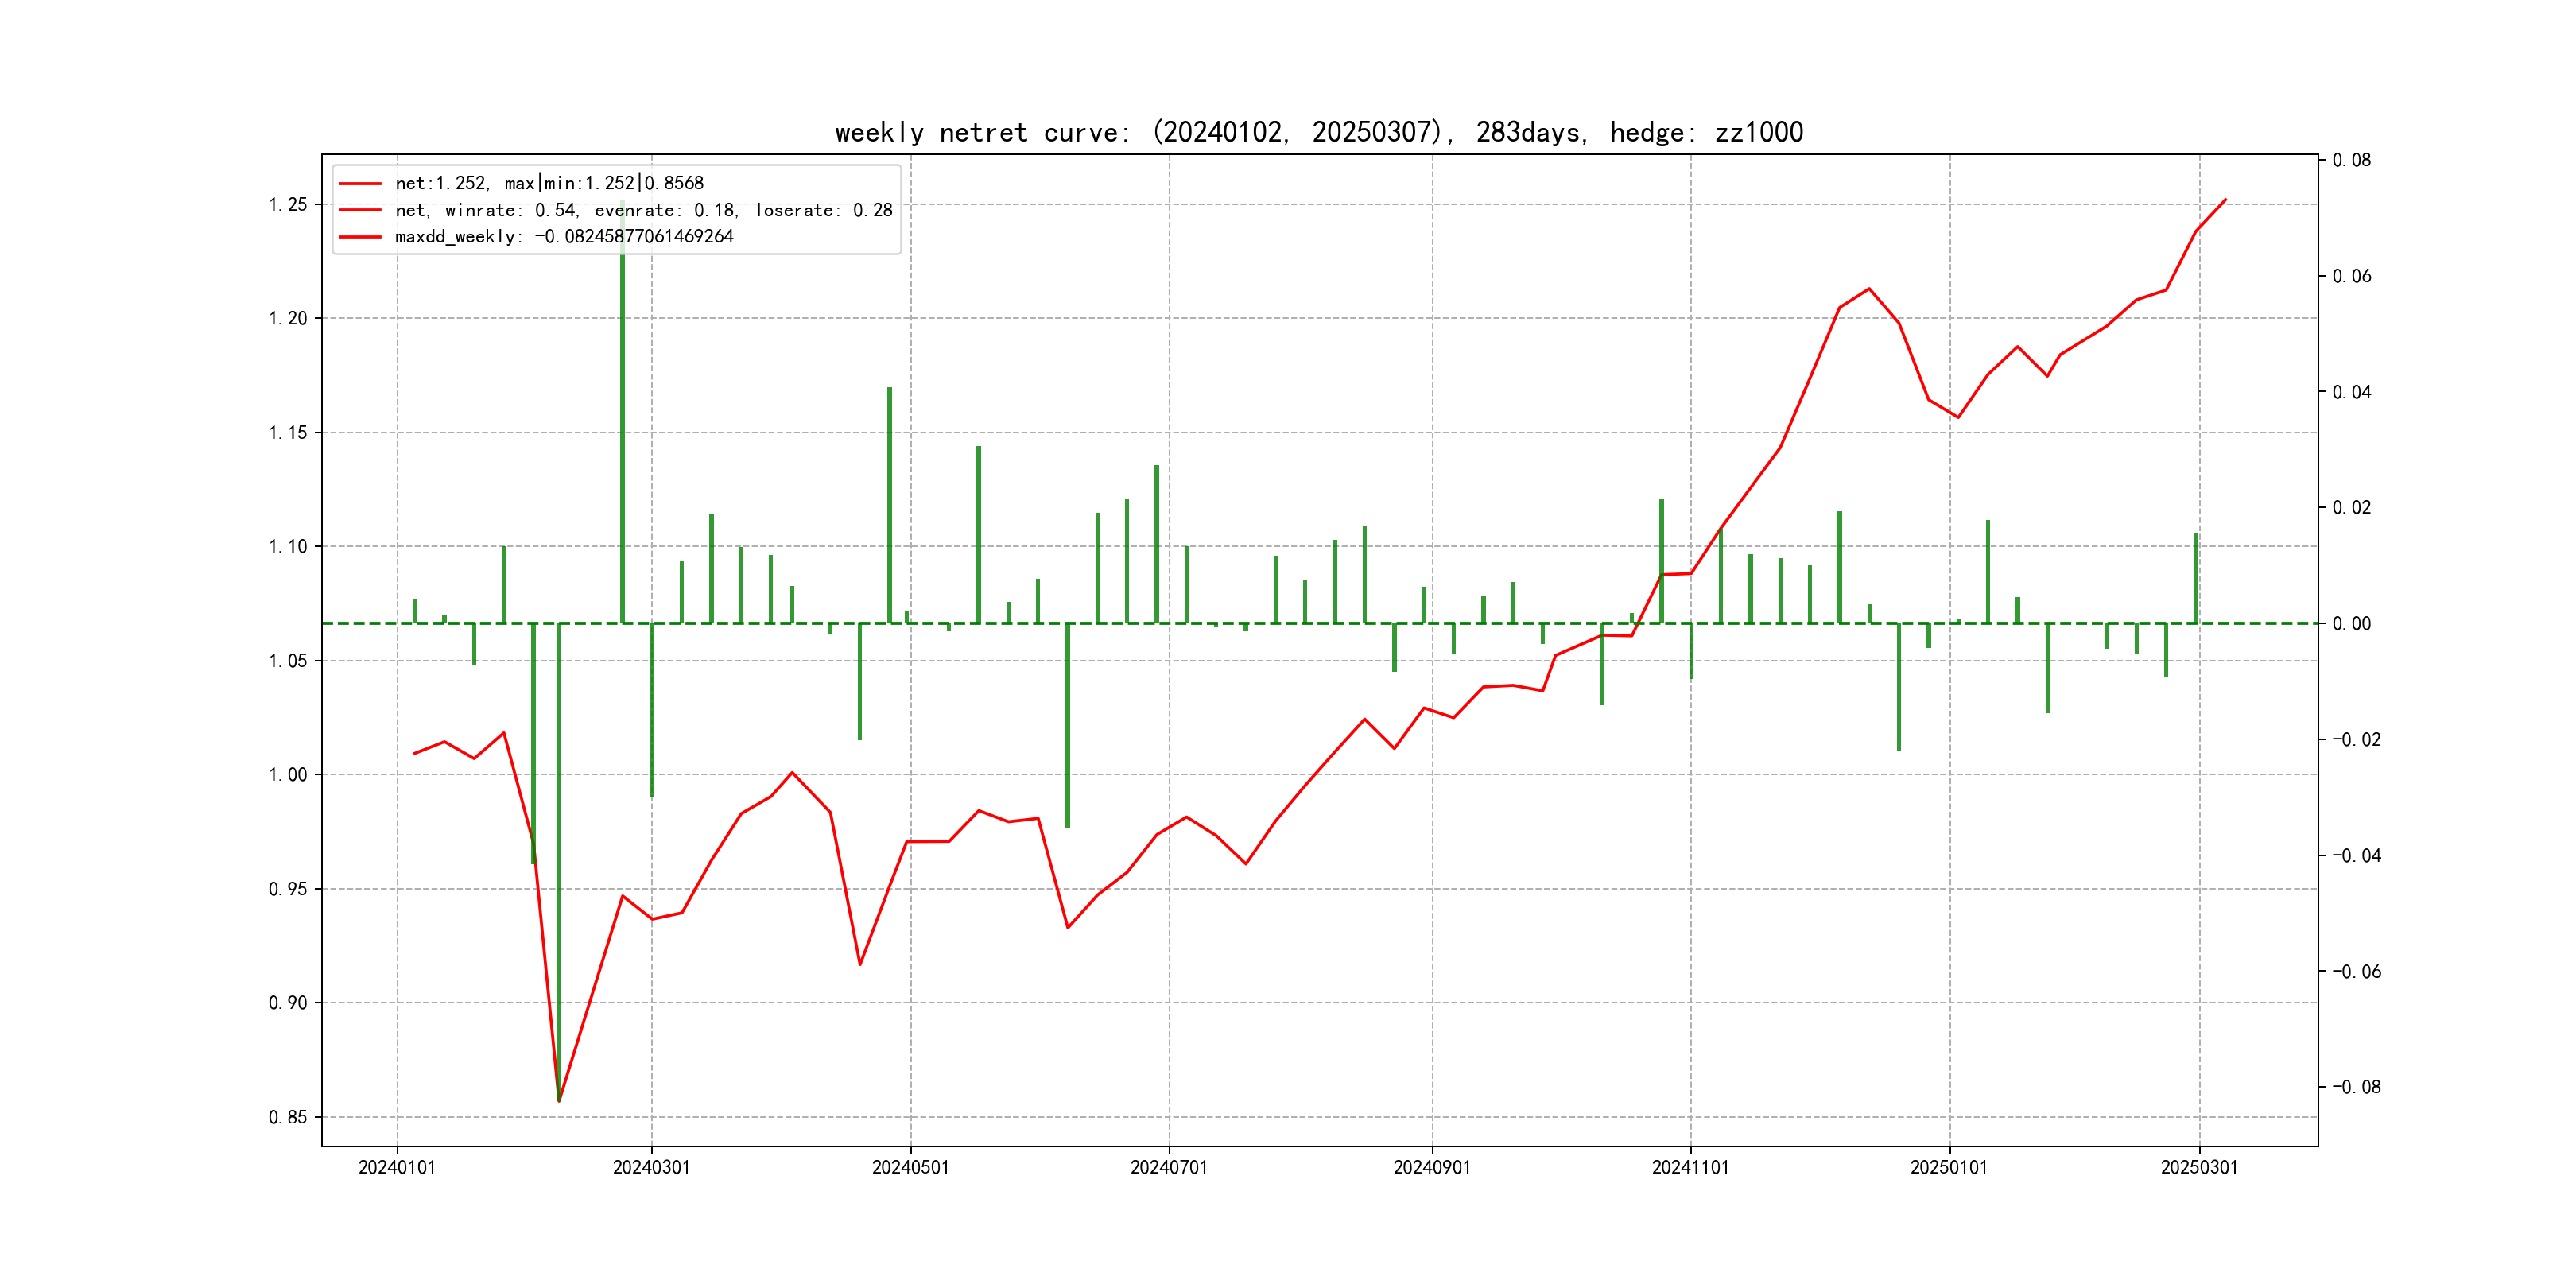Screen dimensions: 2576x1288
Task: Click the 0.00 right axis tick label
Action: click(2351, 624)
